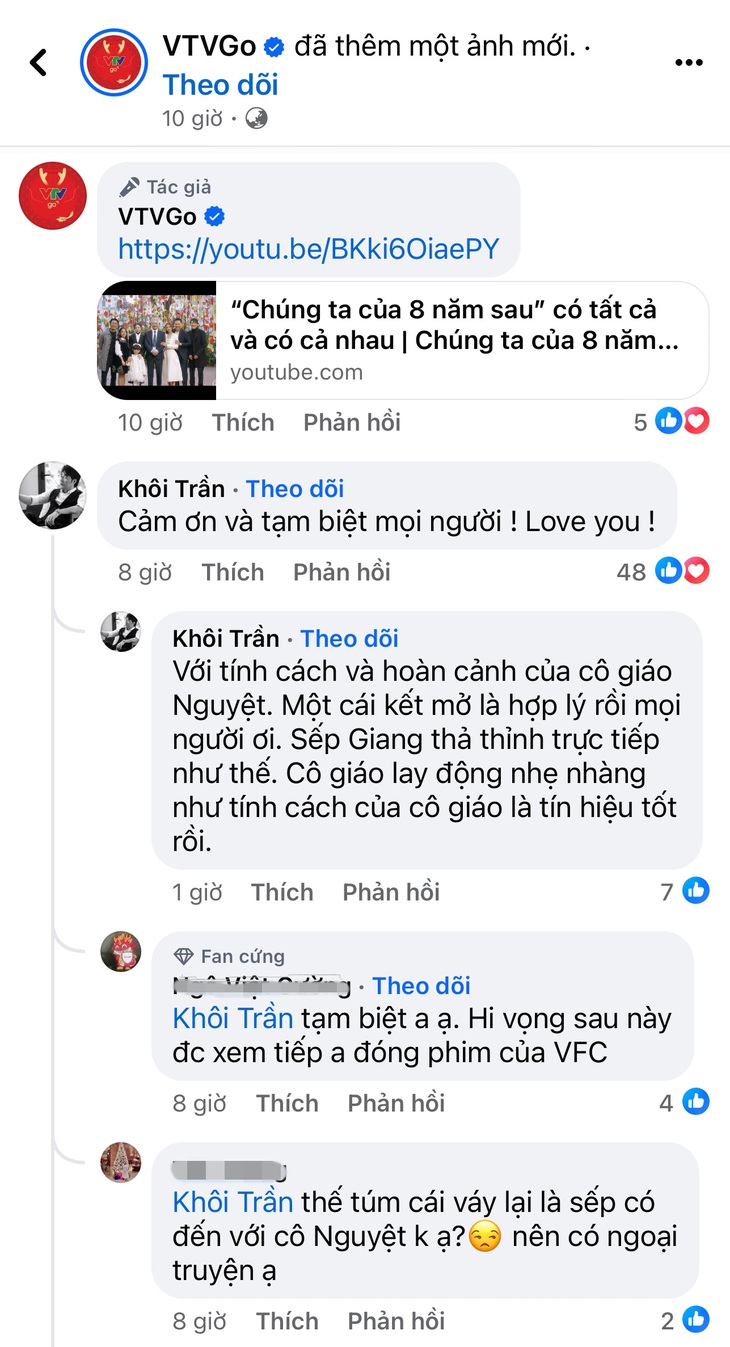The width and height of the screenshot is (730, 1347).
Task: Navigate back using the back arrow icon
Action: click(x=39, y=62)
